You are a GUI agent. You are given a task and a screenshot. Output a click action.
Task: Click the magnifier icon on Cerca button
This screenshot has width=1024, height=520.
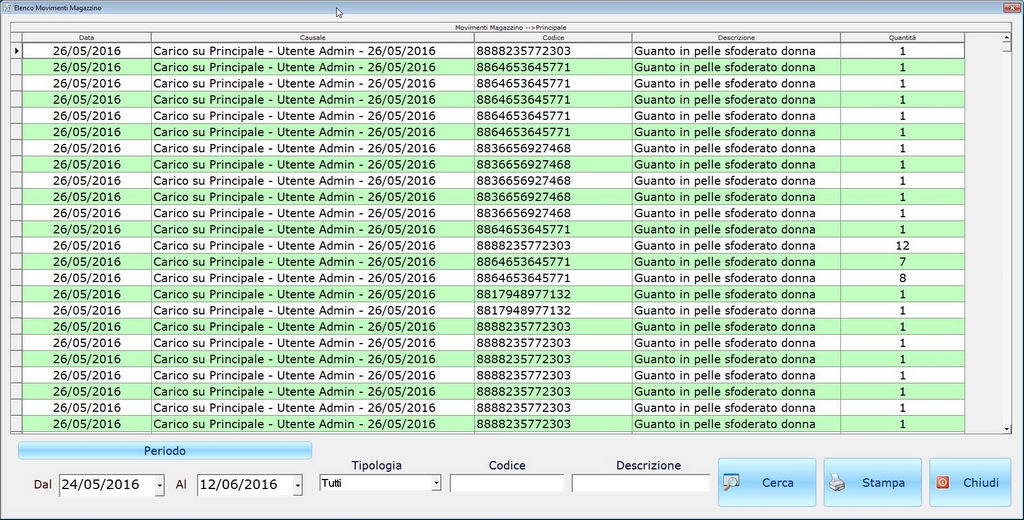click(x=732, y=482)
